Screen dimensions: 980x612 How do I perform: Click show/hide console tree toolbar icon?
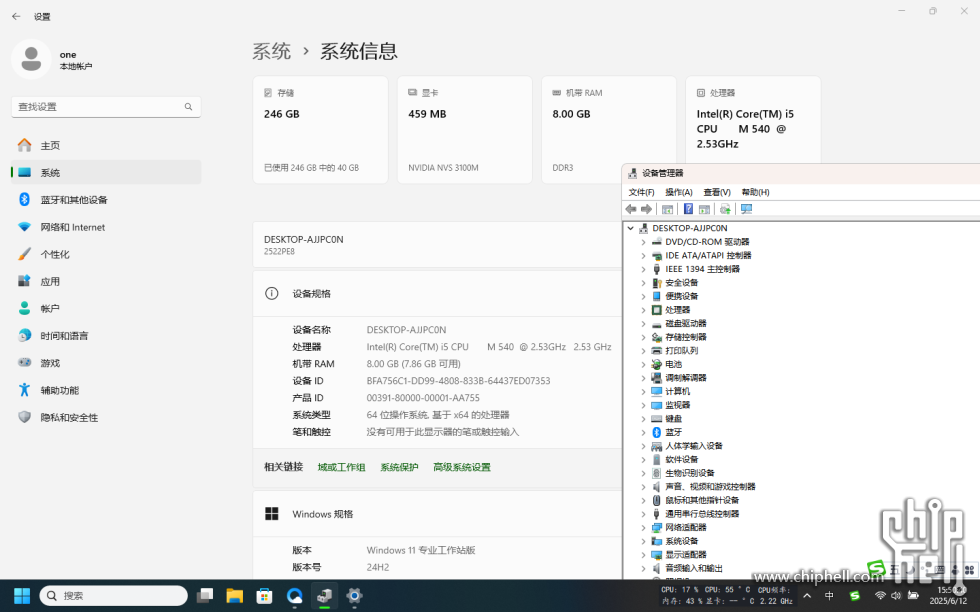click(x=668, y=209)
